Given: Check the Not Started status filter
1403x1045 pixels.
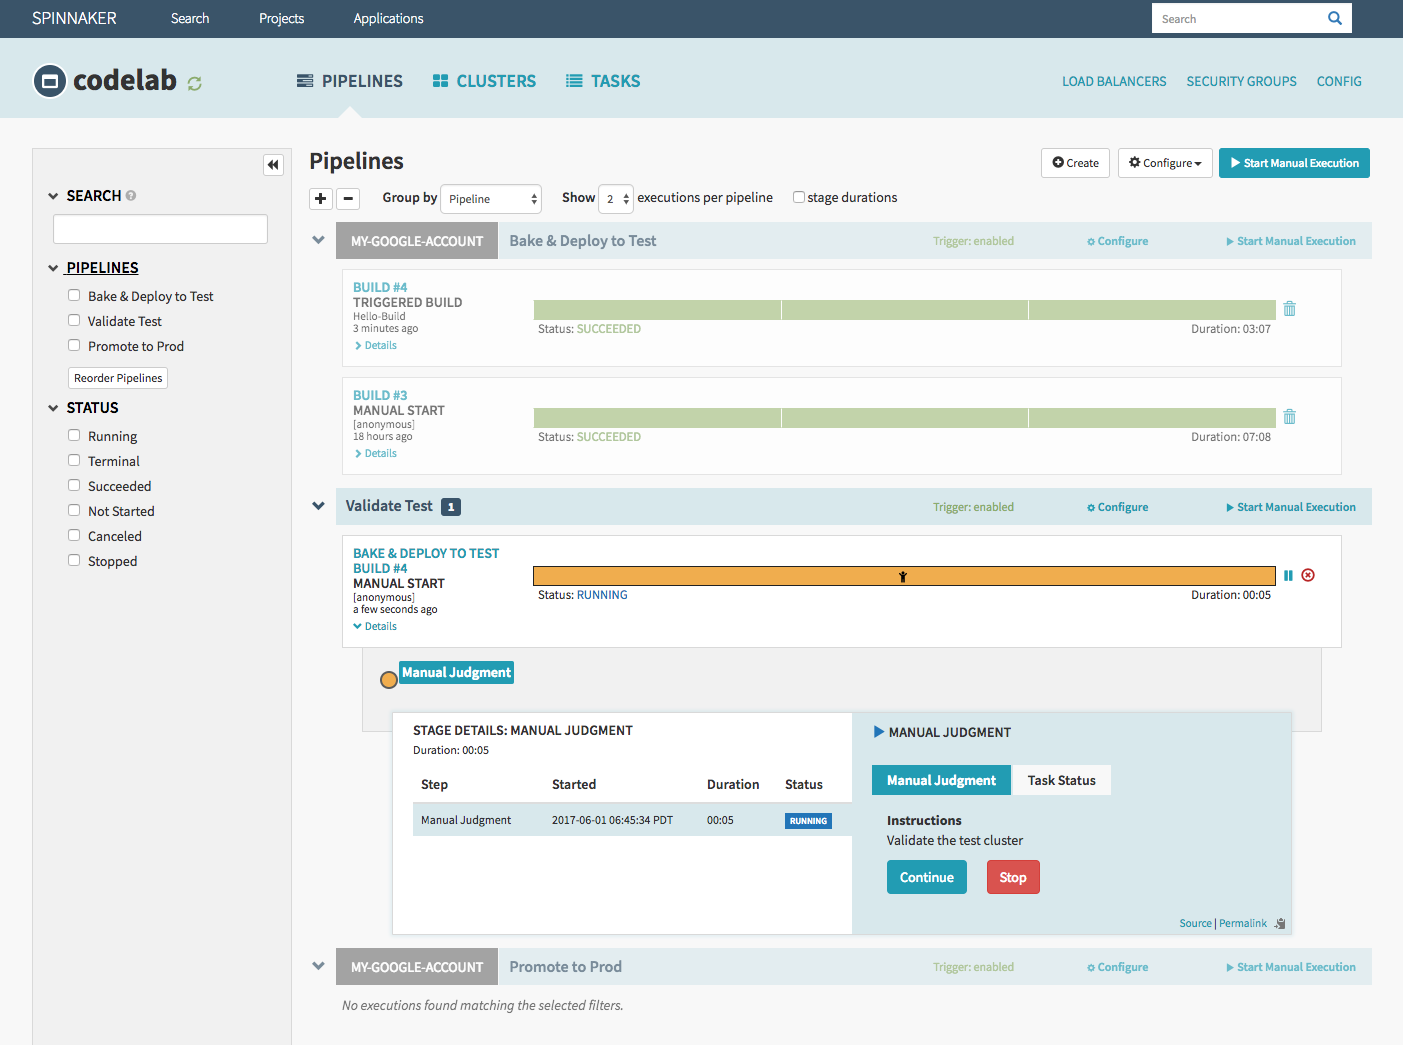Looking at the screenshot, I should (74, 510).
